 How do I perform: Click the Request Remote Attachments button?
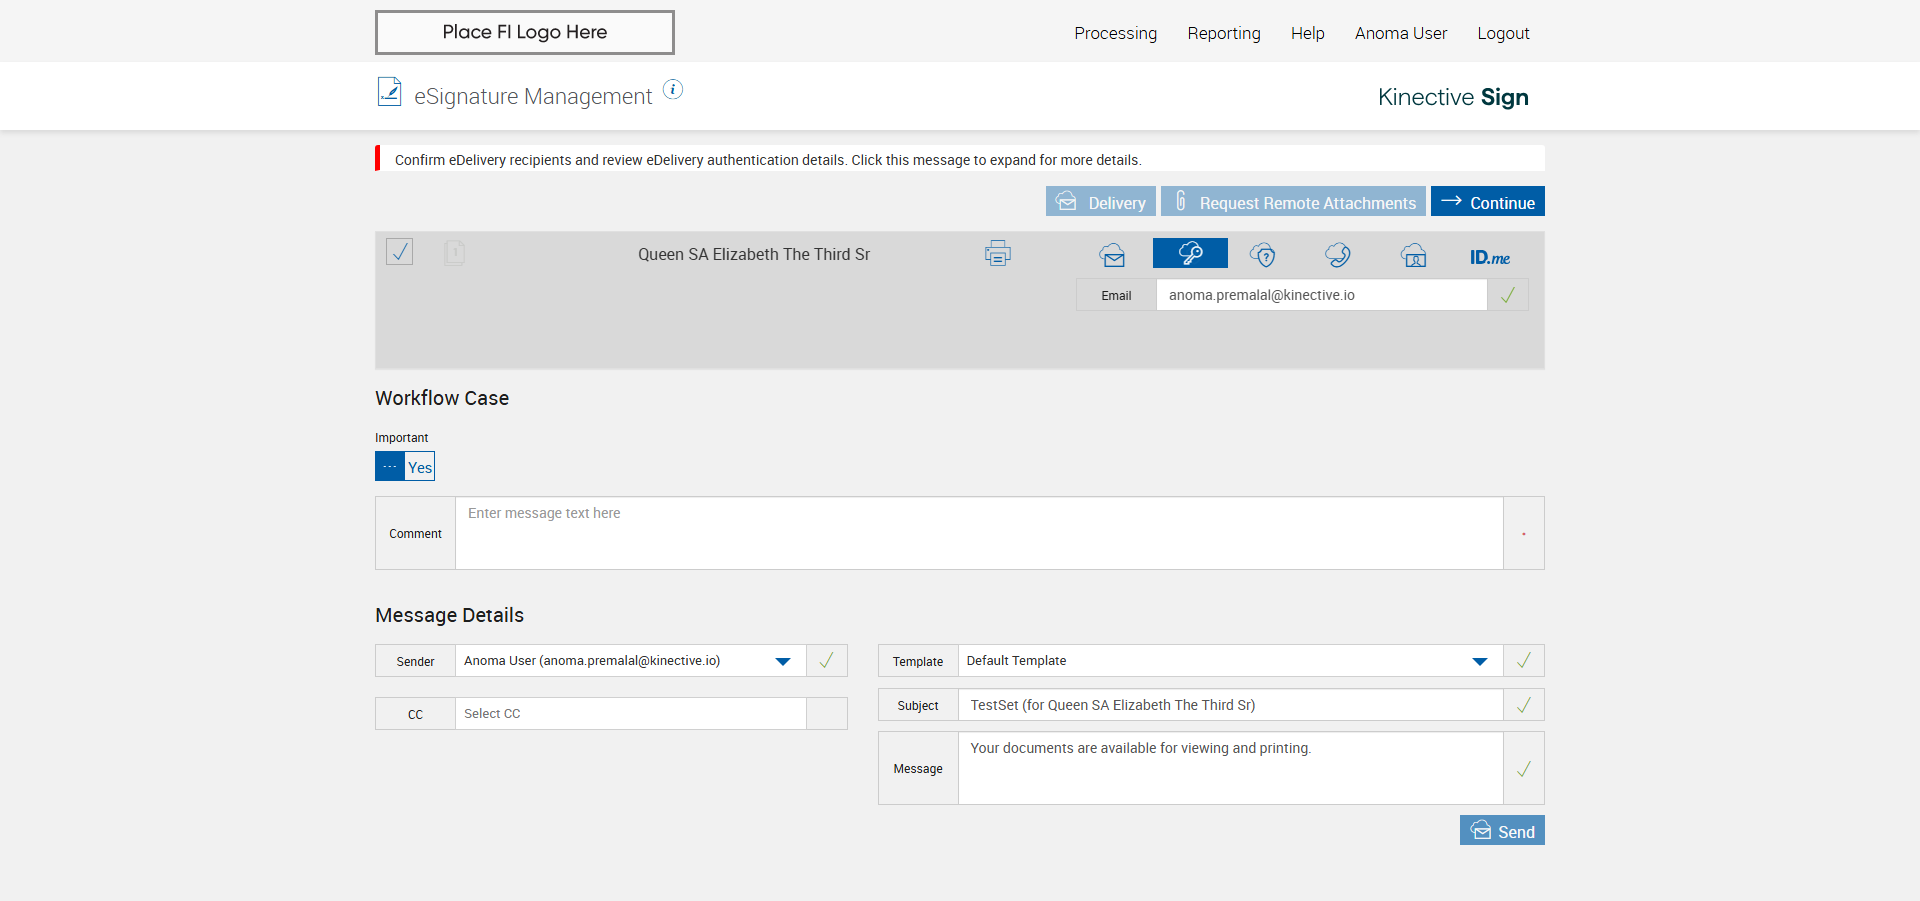click(x=1293, y=202)
